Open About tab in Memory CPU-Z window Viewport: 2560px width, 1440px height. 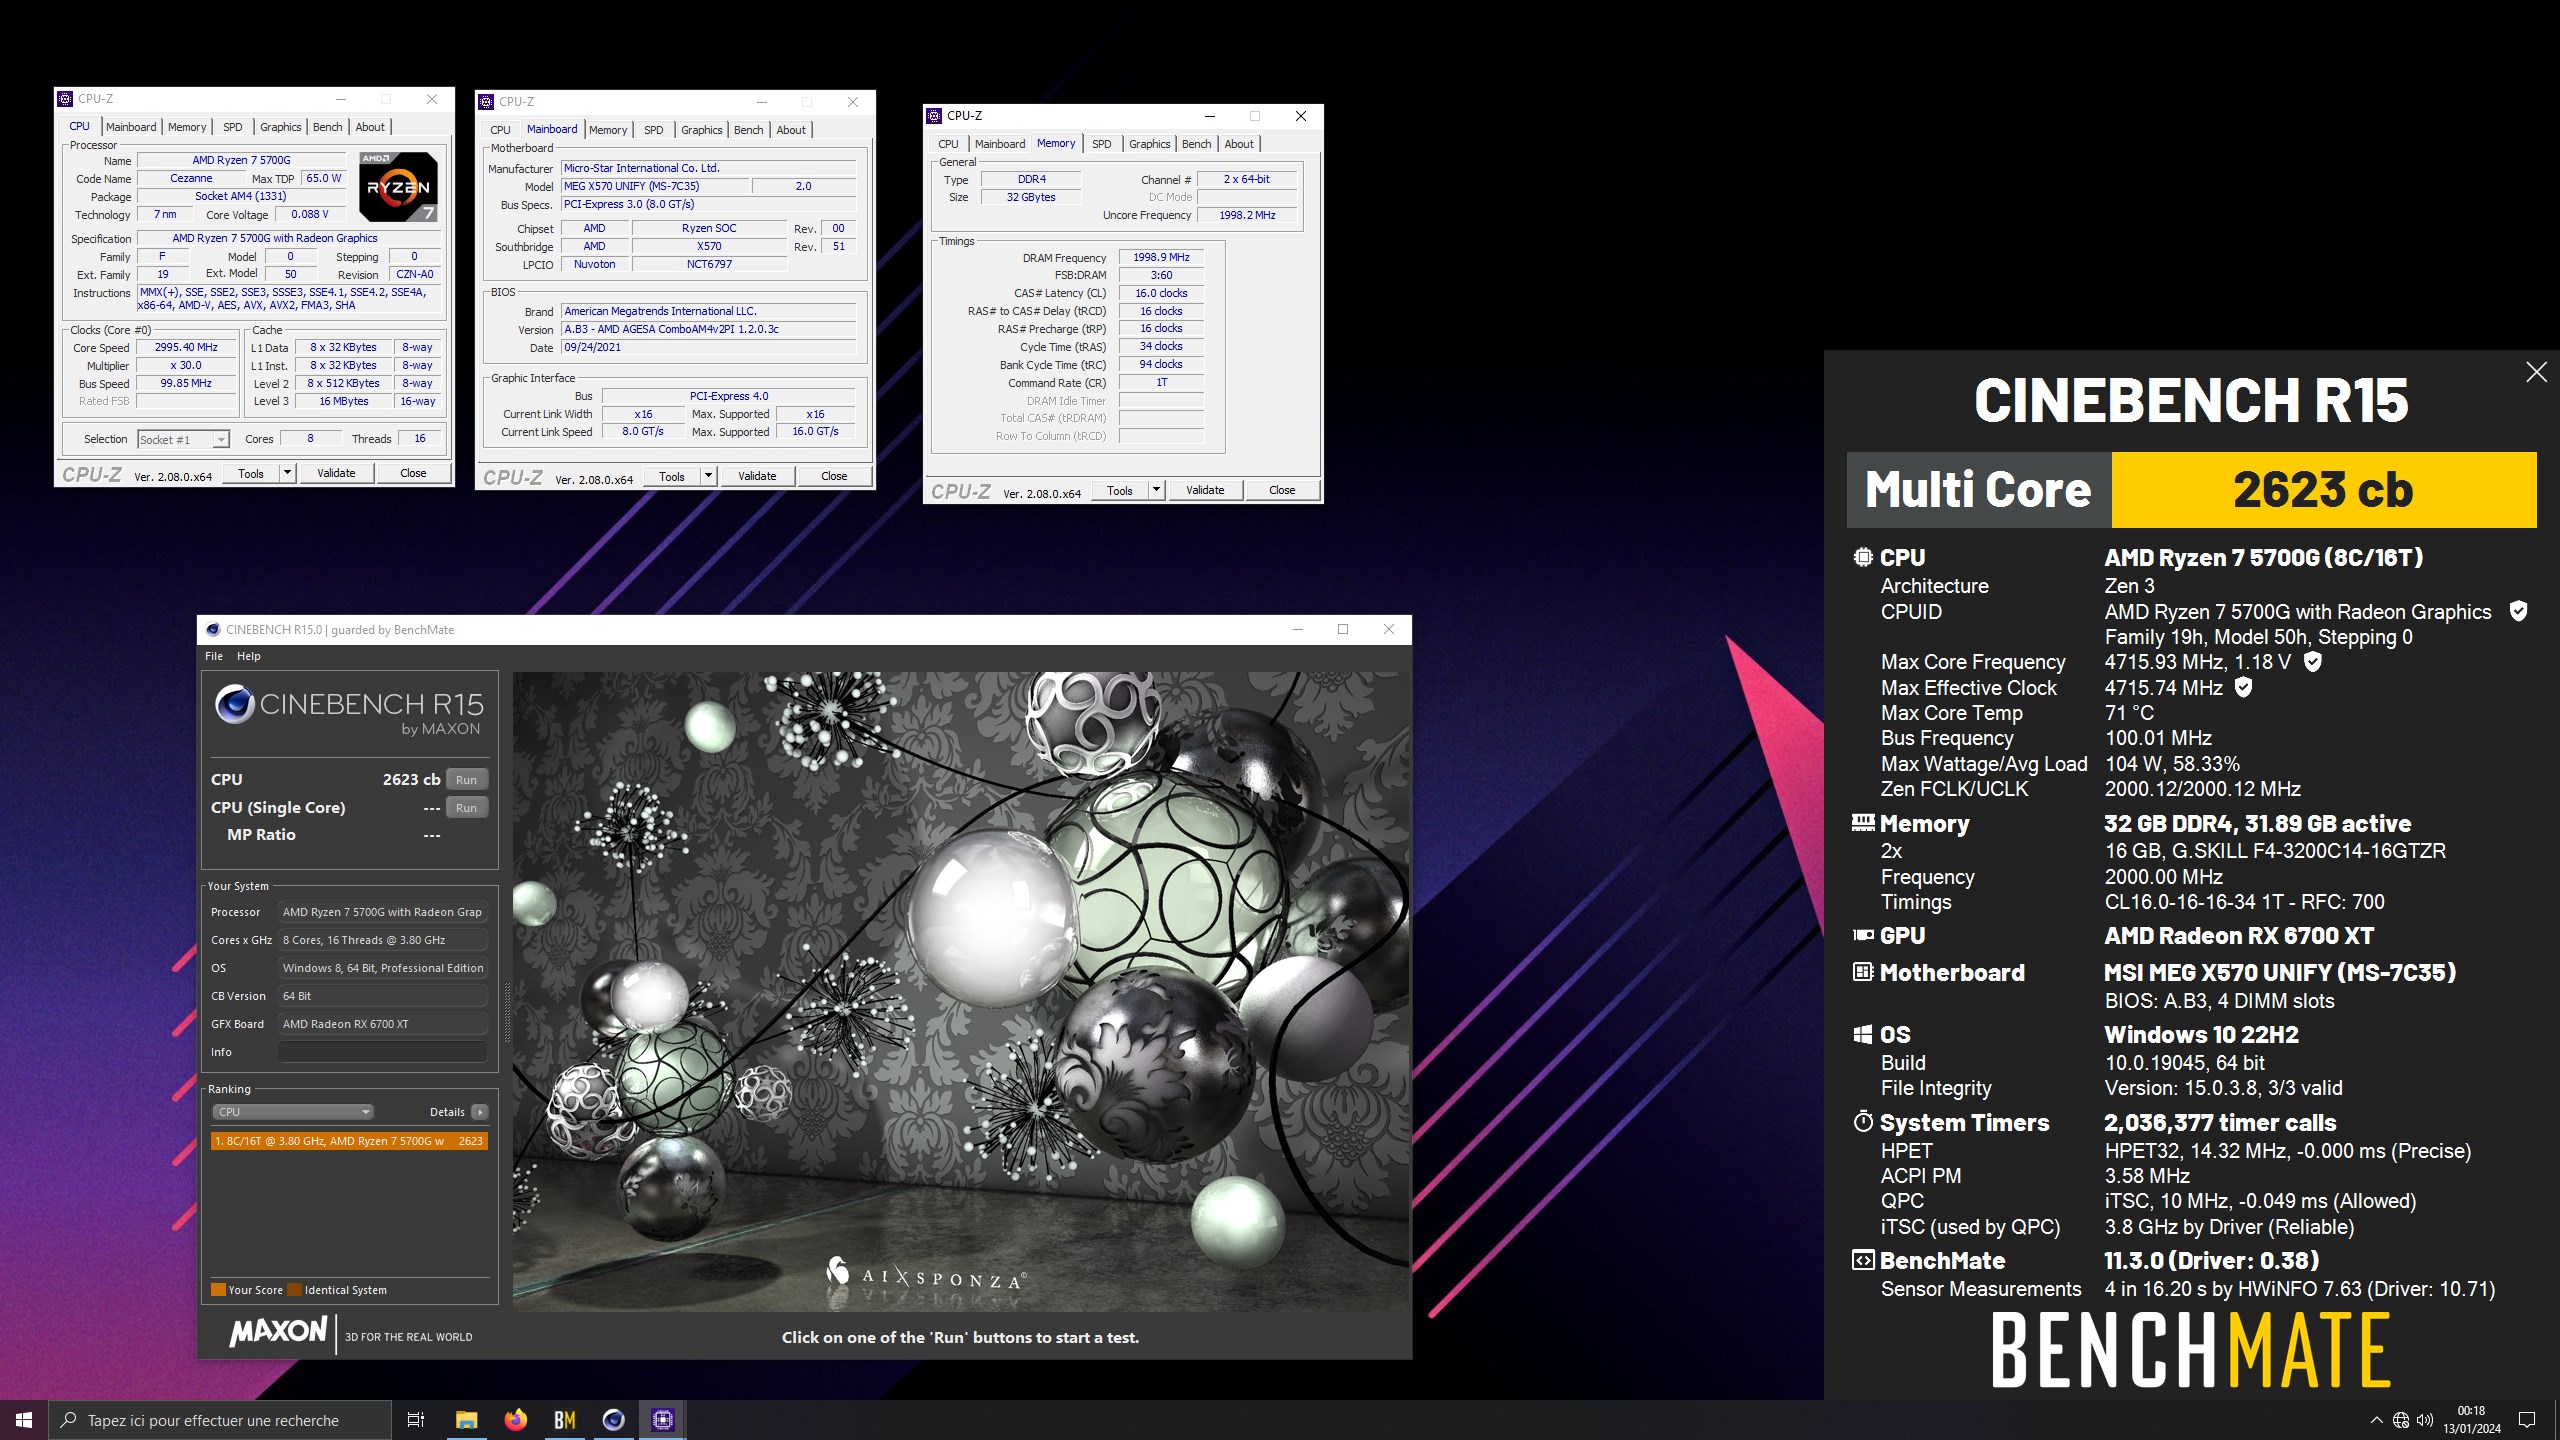click(1239, 144)
